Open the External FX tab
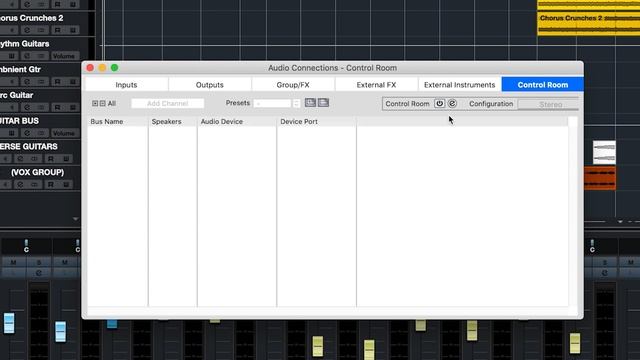This screenshot has height=360, width=640. click(376, 84)
